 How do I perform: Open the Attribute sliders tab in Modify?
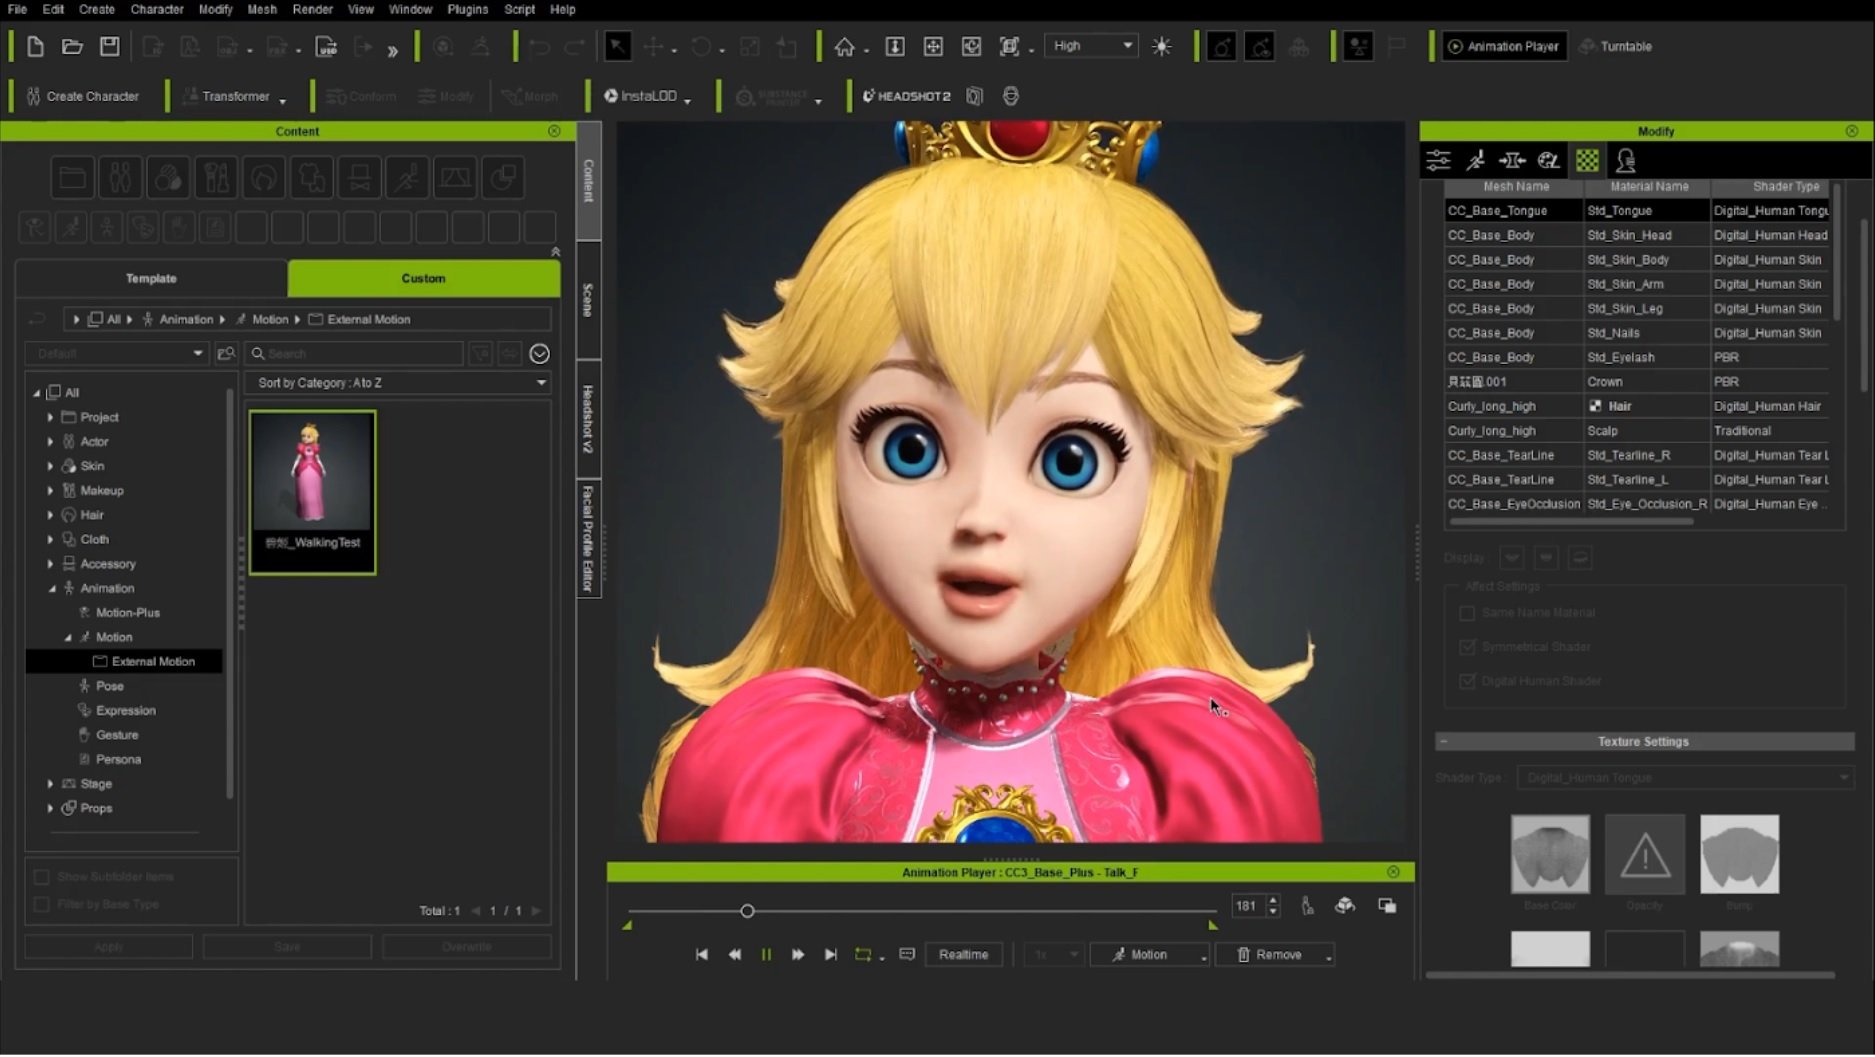point(1438,160)
